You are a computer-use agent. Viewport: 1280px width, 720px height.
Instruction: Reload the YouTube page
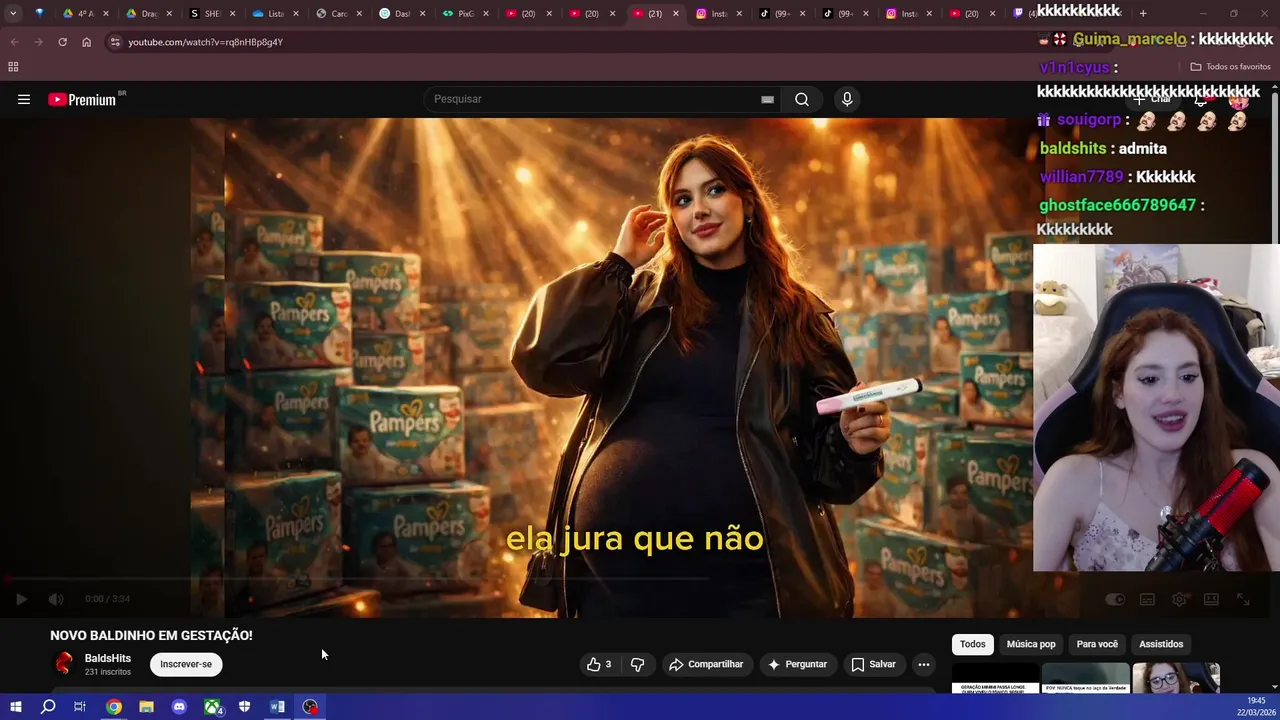(x=62, y=42)
